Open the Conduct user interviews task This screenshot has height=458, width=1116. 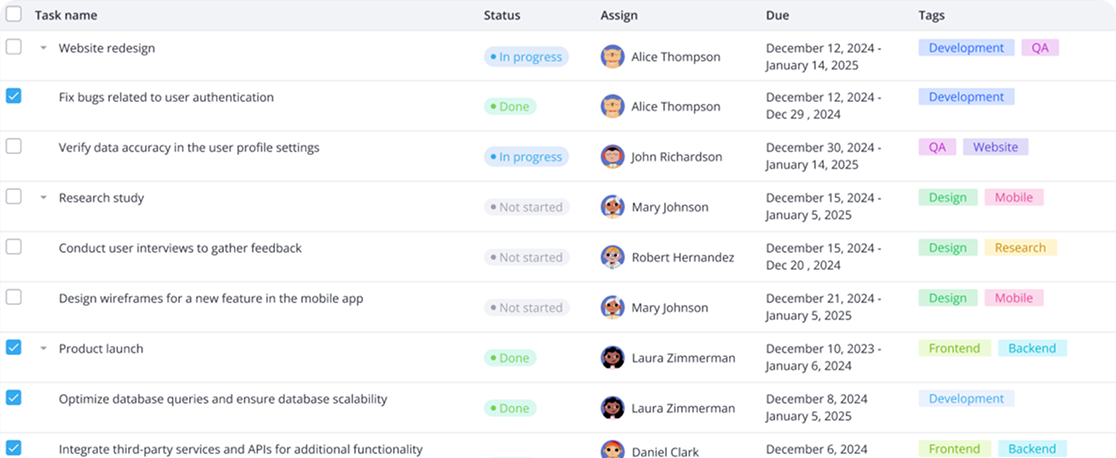tap(180, 248)
